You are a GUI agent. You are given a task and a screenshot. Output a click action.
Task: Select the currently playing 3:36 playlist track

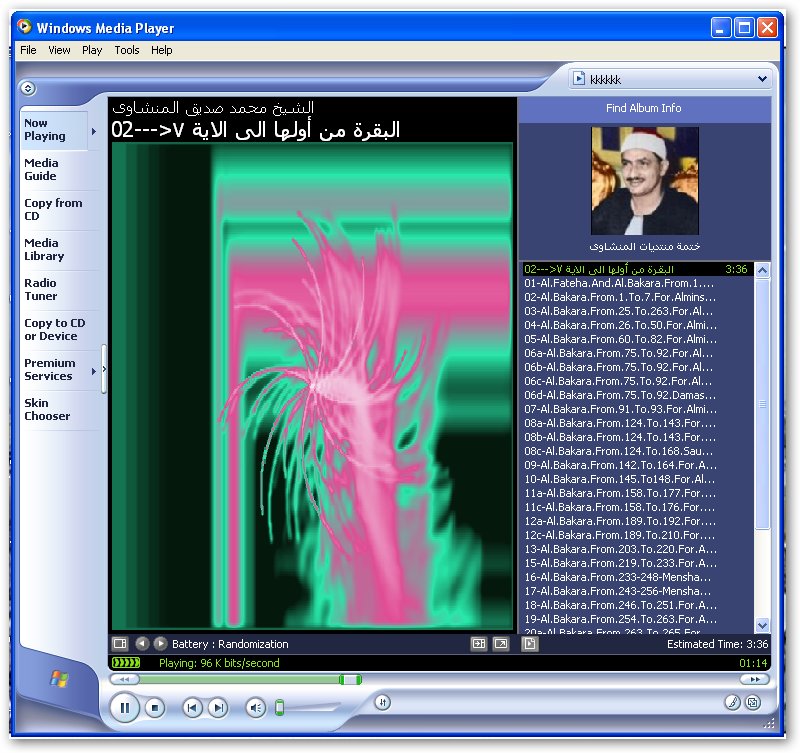[637, 269]
